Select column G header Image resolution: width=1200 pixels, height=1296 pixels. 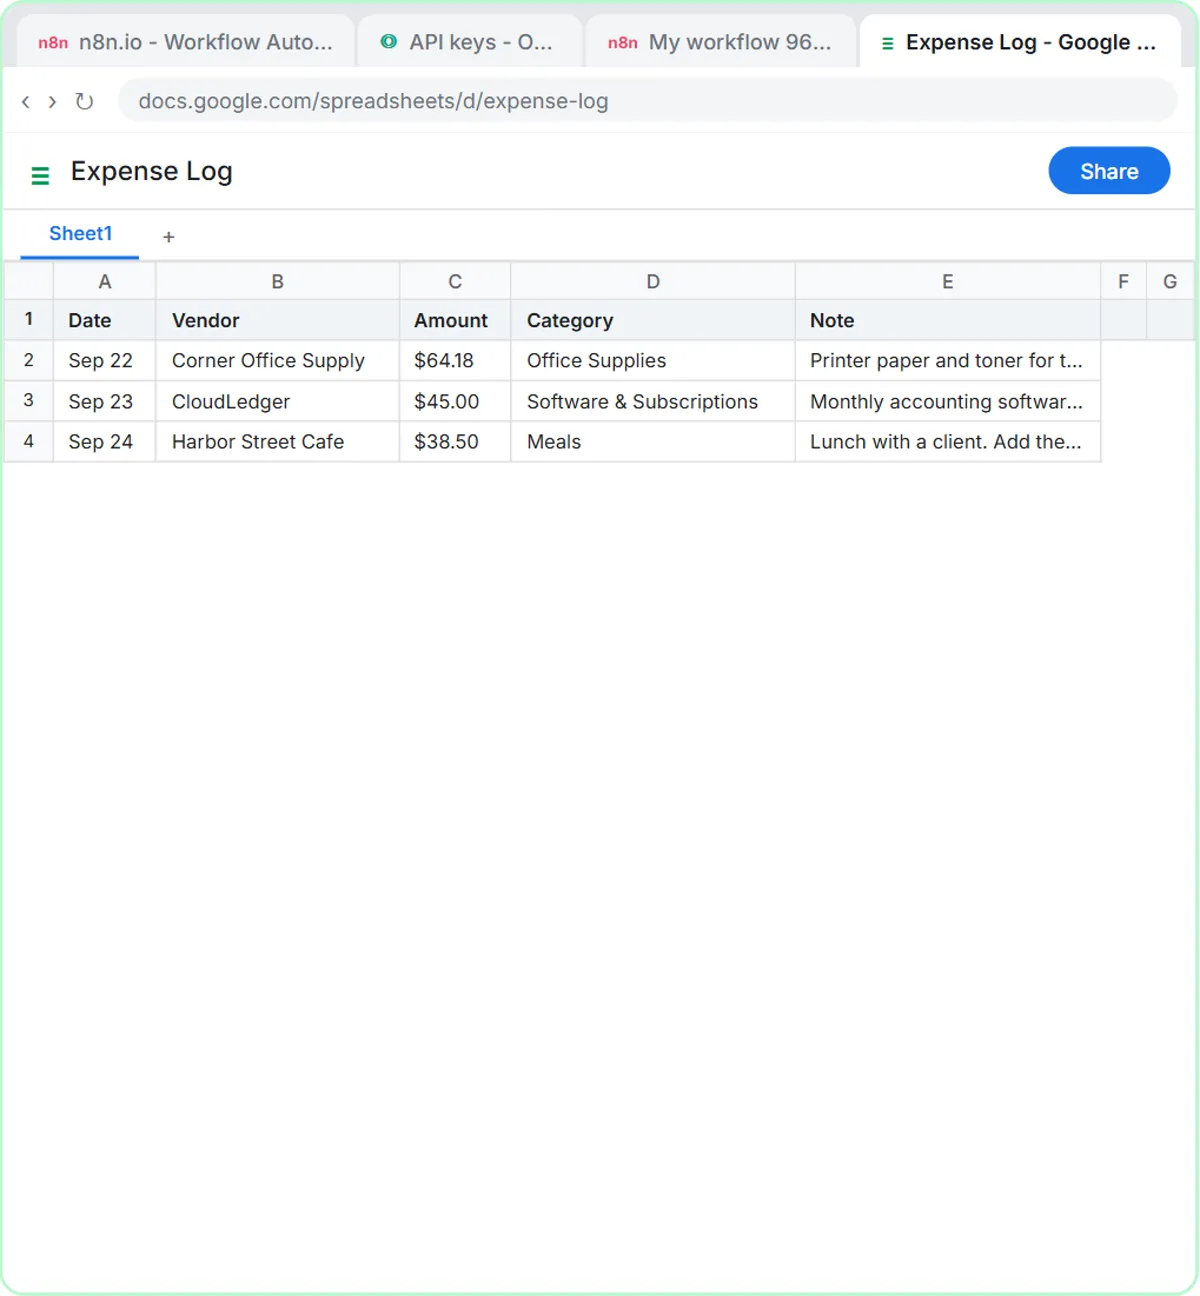(1170, 282)
